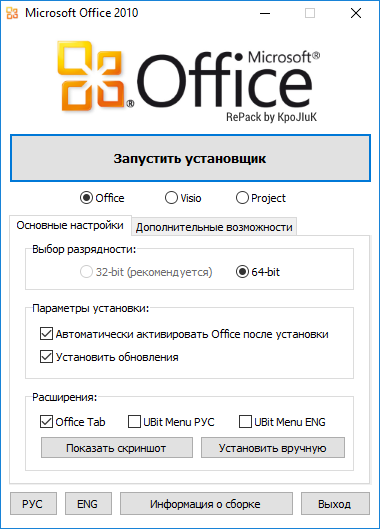The width and height of the screenshot is (380, 529).
Task: Click the Параметры установки label
Action: [90, 308]
